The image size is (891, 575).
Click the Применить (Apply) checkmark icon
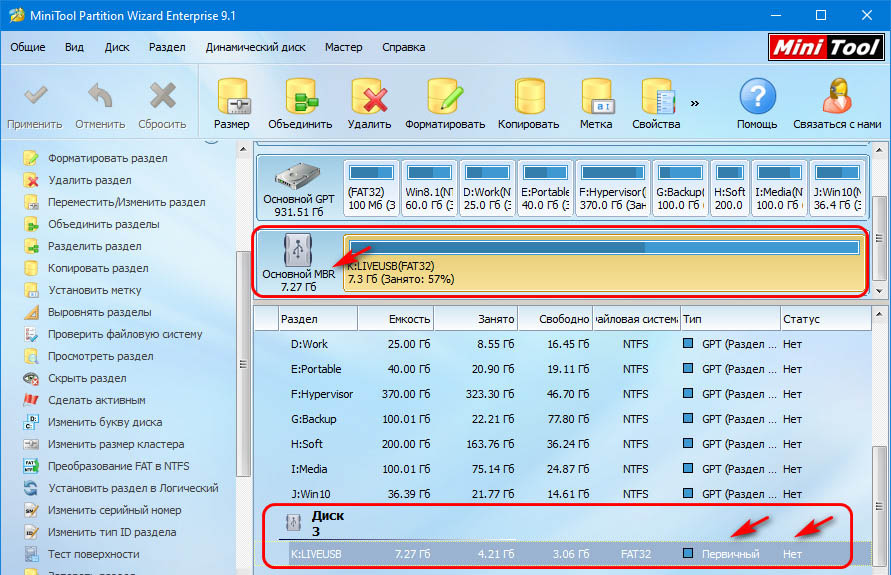pos(35,97)
